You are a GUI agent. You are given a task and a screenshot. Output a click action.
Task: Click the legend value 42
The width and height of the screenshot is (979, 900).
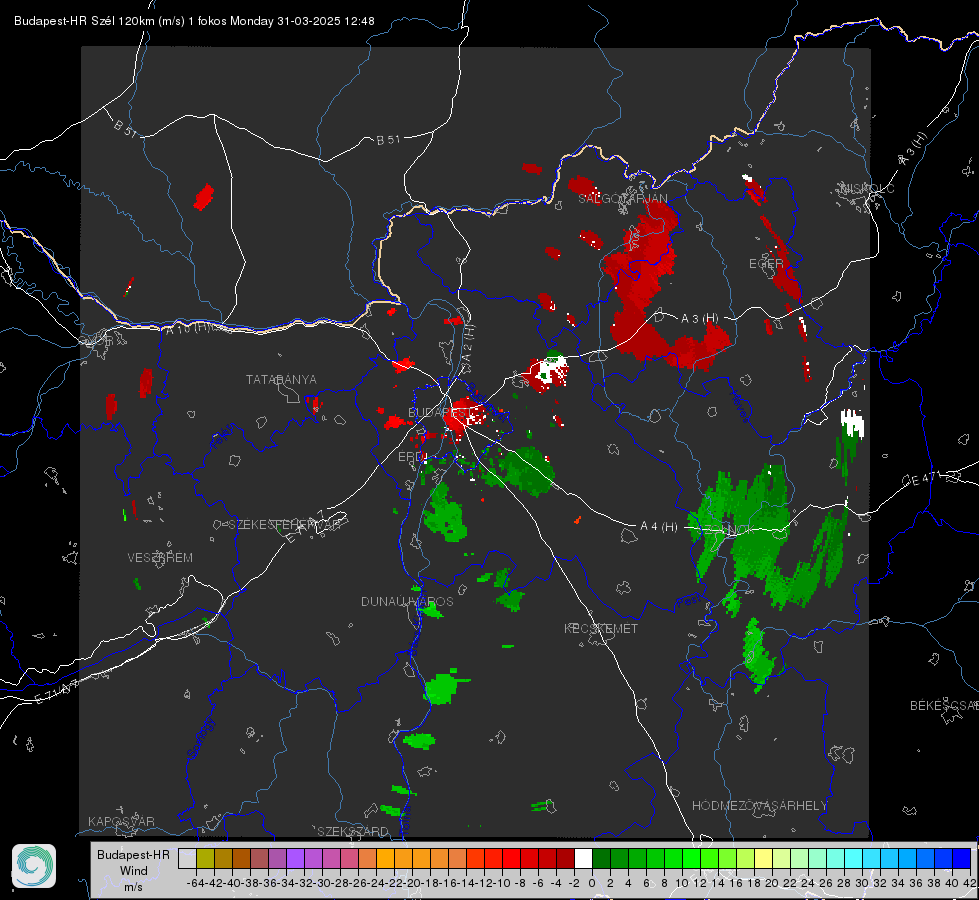[x=970, y=883]
